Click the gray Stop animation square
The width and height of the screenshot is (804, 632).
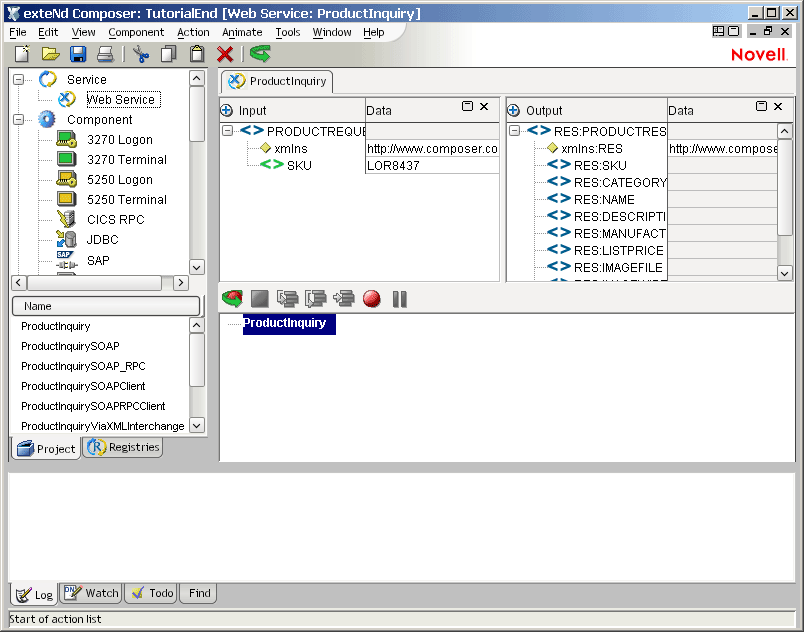[259, 298]
